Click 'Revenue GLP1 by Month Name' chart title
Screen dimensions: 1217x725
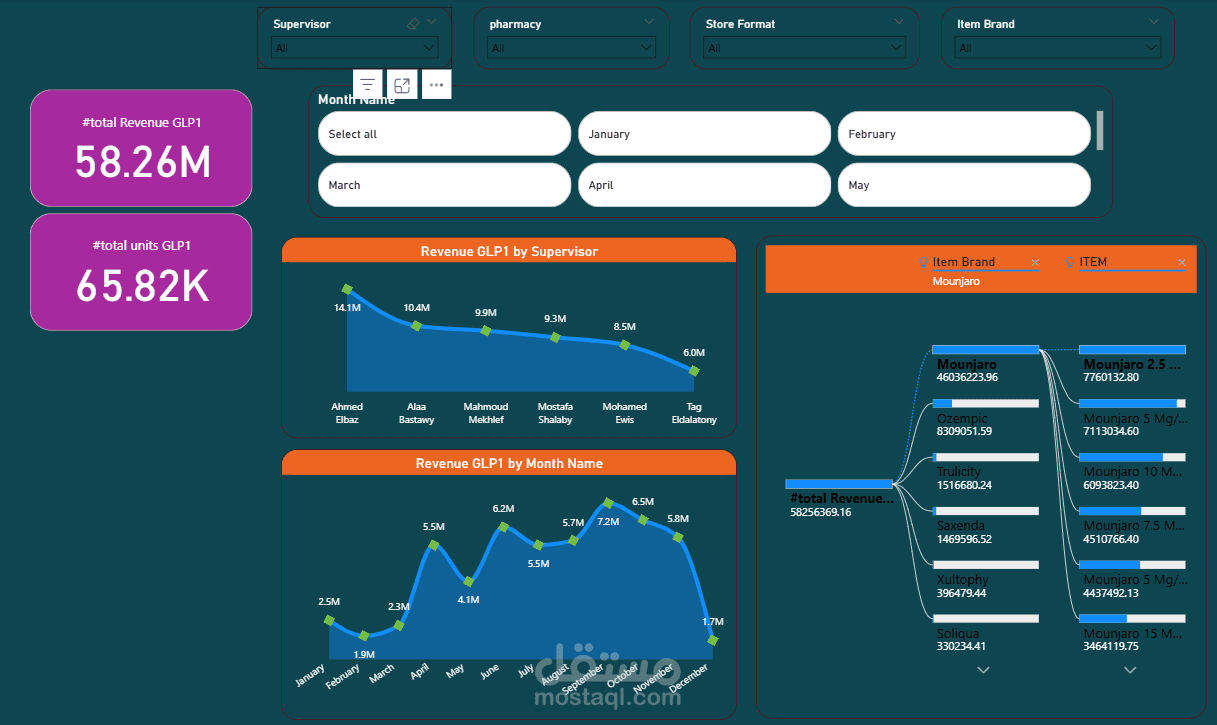click(x=509, y=464)
